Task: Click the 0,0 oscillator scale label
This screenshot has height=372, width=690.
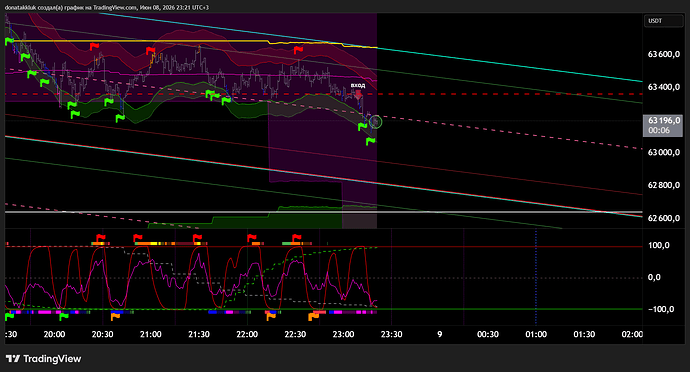Action: point(654,277)
